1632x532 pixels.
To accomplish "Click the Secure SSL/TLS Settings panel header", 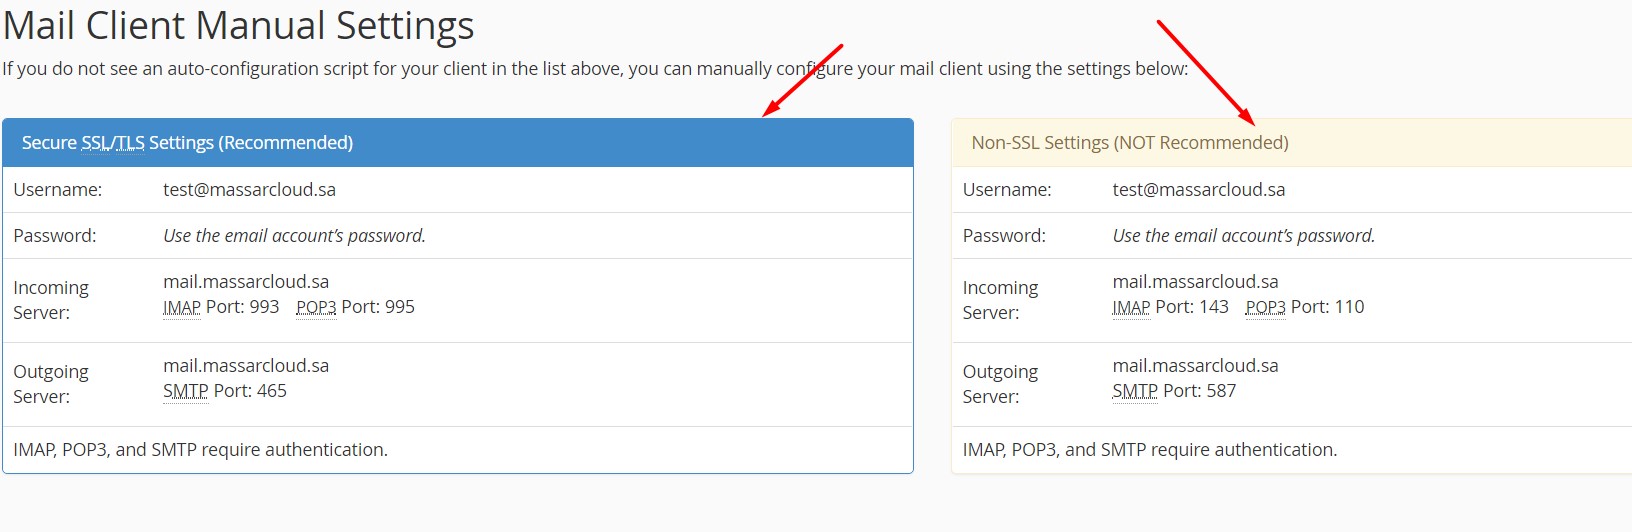I will tap(187, 143).
